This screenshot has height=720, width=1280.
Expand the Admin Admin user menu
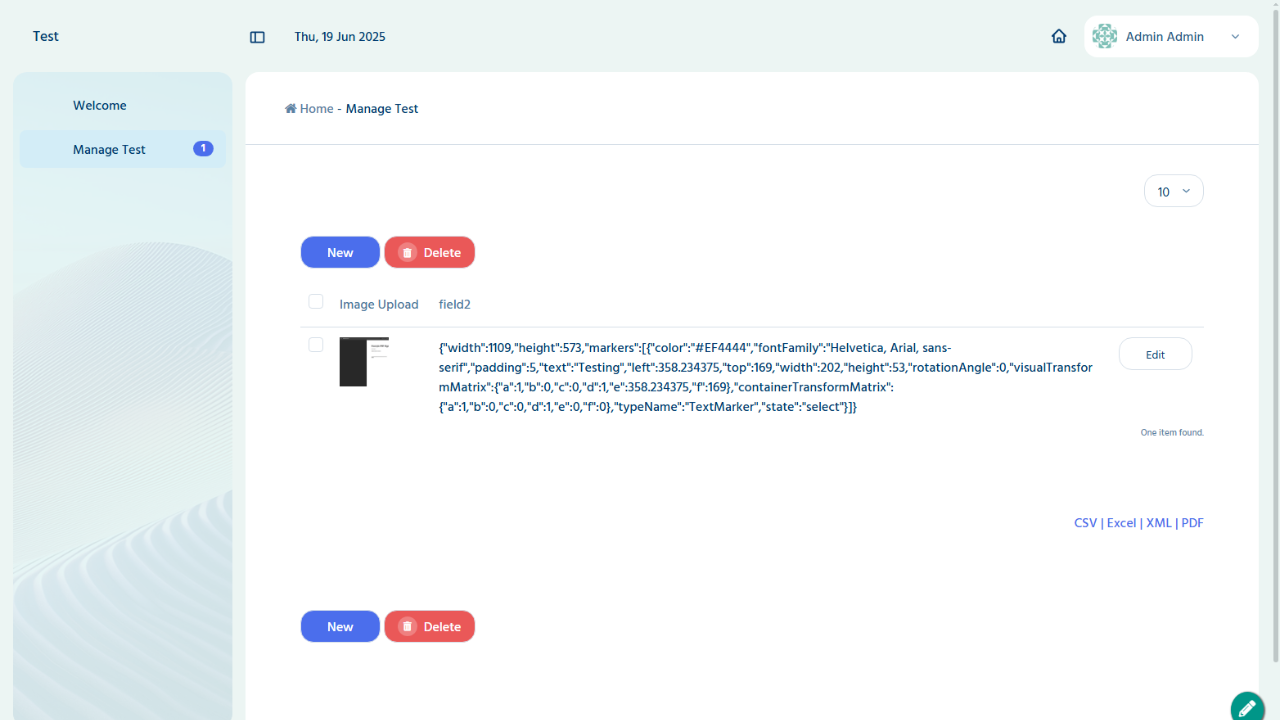(x=1235, y=37)
